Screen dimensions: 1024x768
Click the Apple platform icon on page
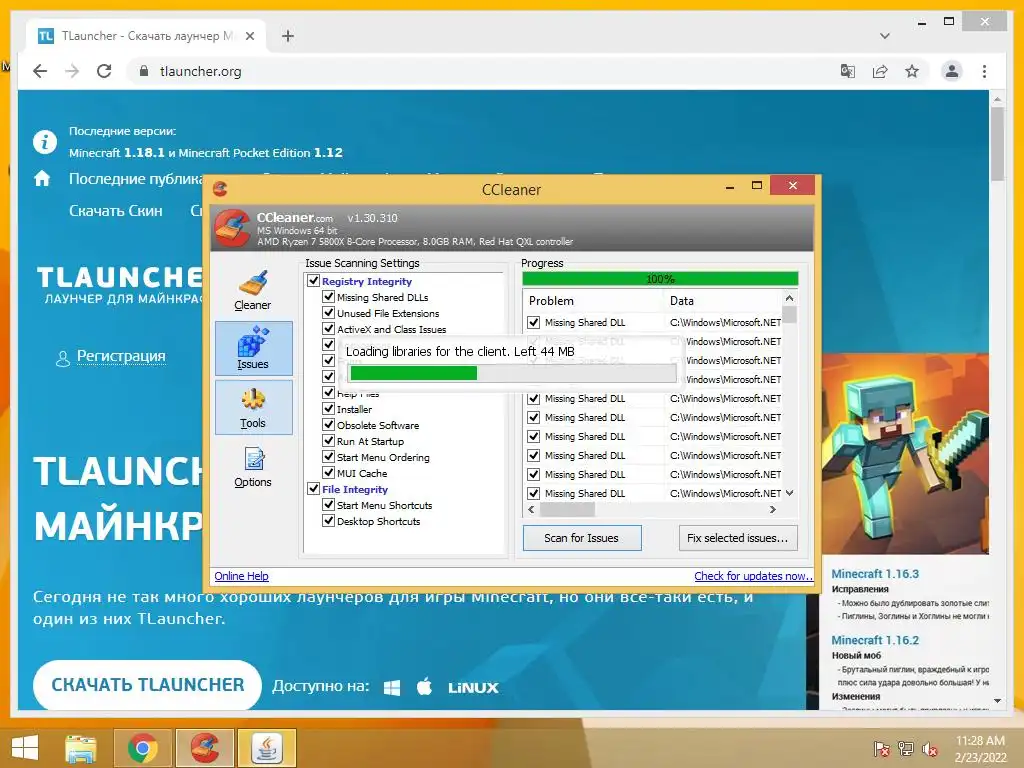pyautogui.click(x=424, y=686)
